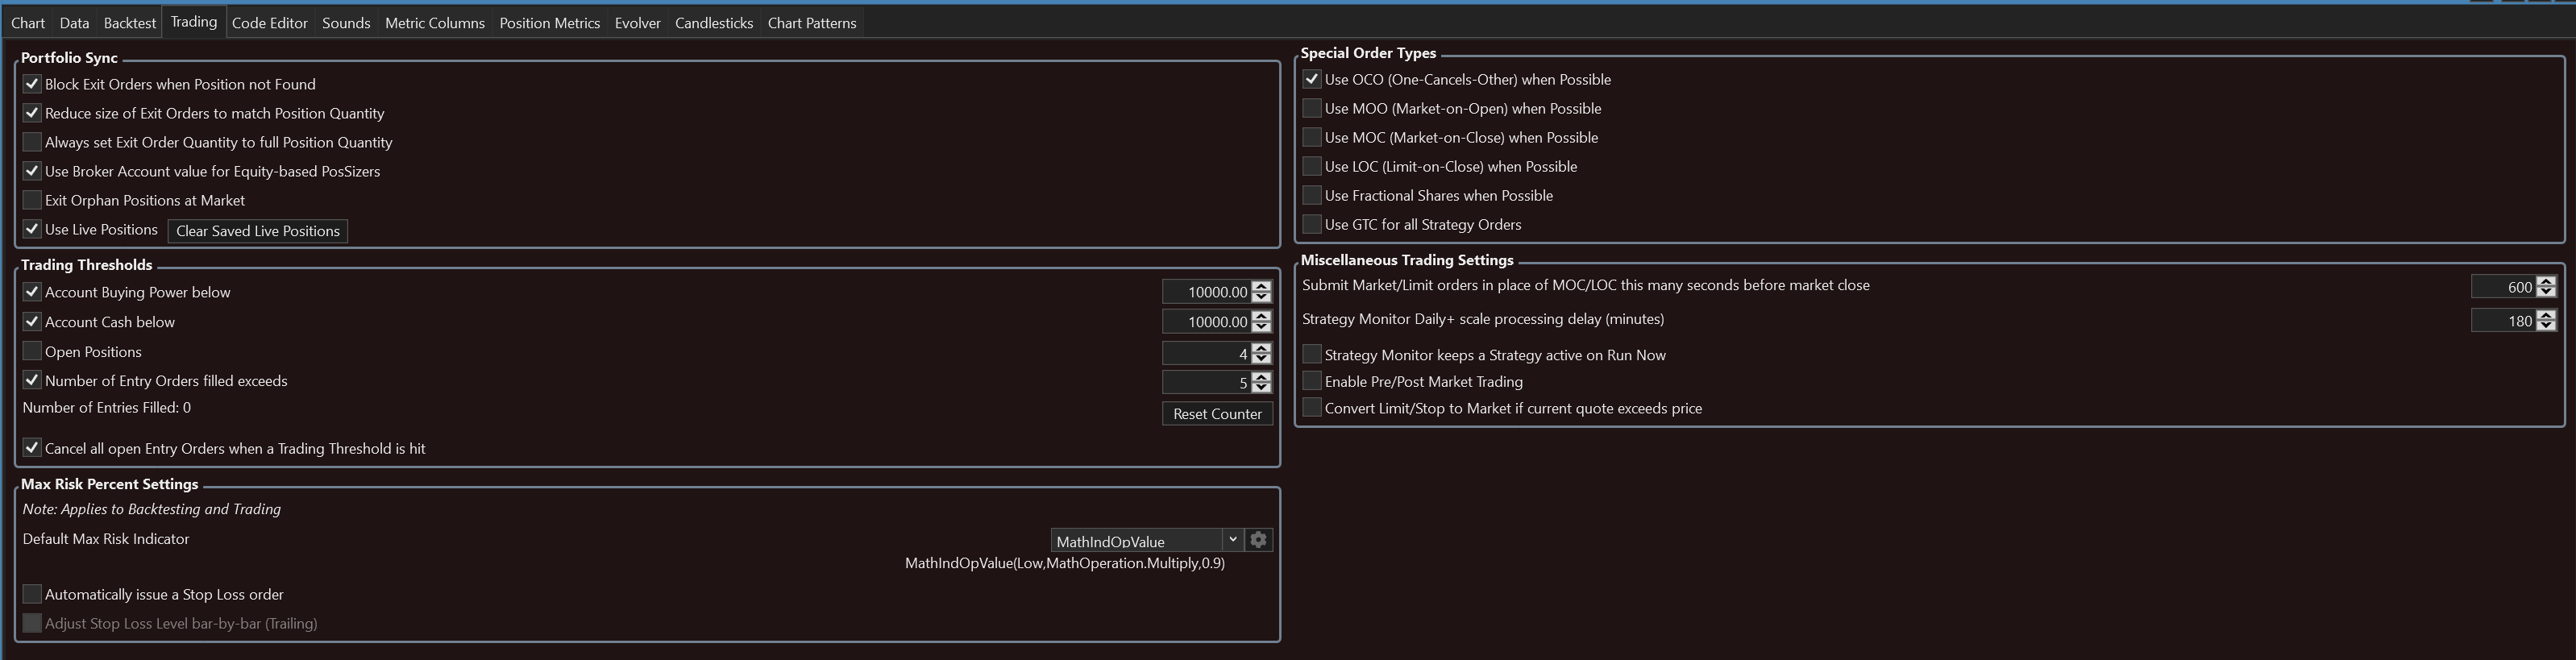Select the Trading tab
Image resolution: width=2576 pixels, height=660 pixels.
point(194,22)
